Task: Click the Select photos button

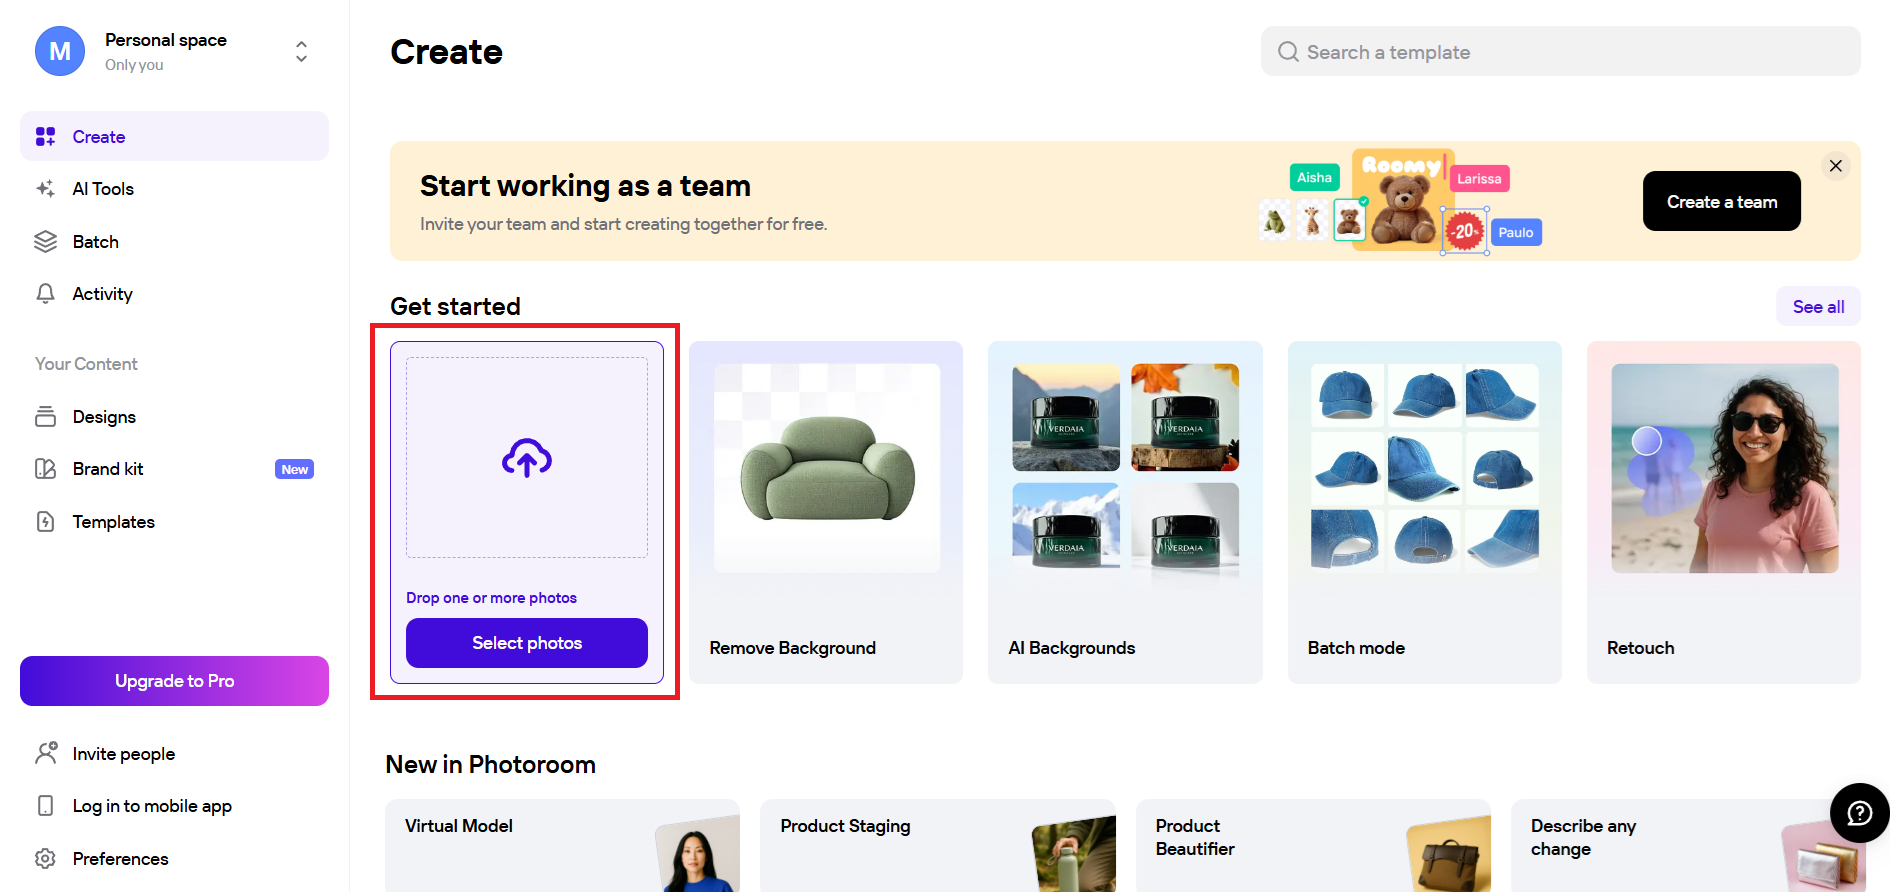Action: click(x=527, y=643)
